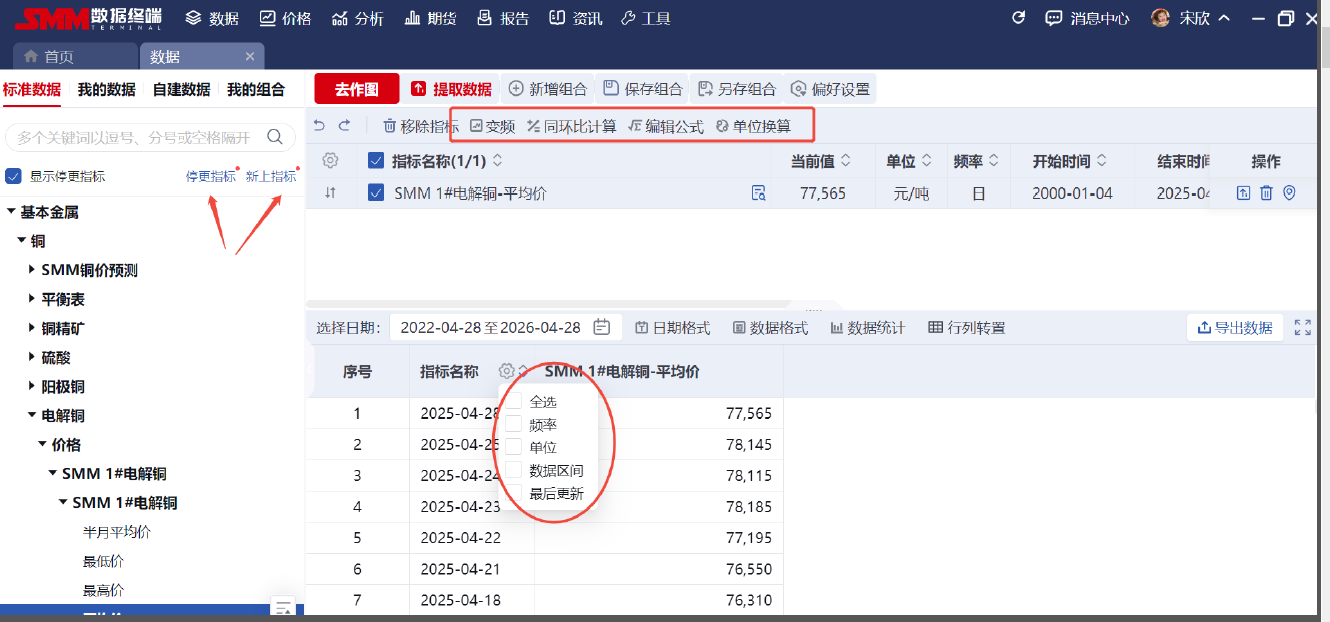Image resolution: width=1330 pixels, height=622 pixels.
Task: Click the refresh icon in top bar
Action: pyautogui.click(x=1019, y=18)
